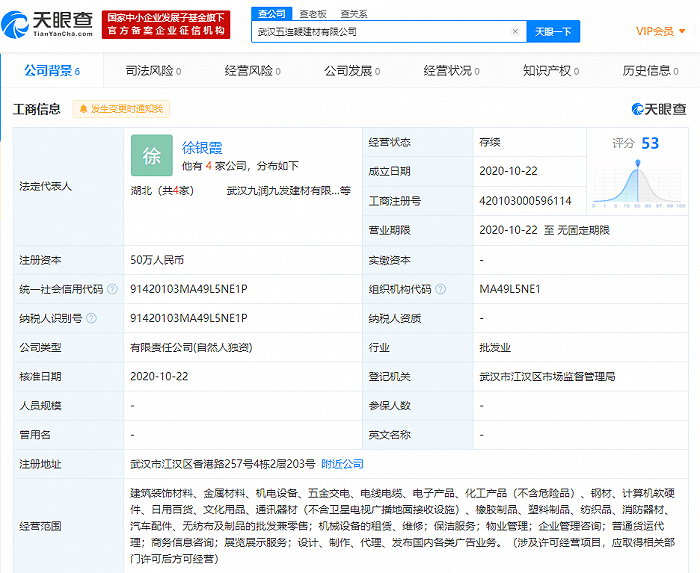Click the registered address 香港路257号 text
The image size is (700, 573).
(x=222, y=464)
